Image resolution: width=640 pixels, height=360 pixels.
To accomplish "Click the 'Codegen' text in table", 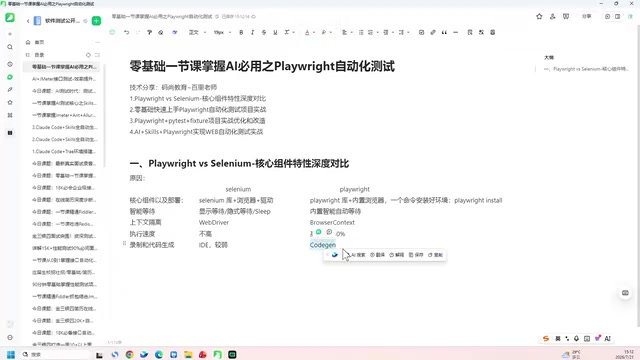I will tap(323, 245).
